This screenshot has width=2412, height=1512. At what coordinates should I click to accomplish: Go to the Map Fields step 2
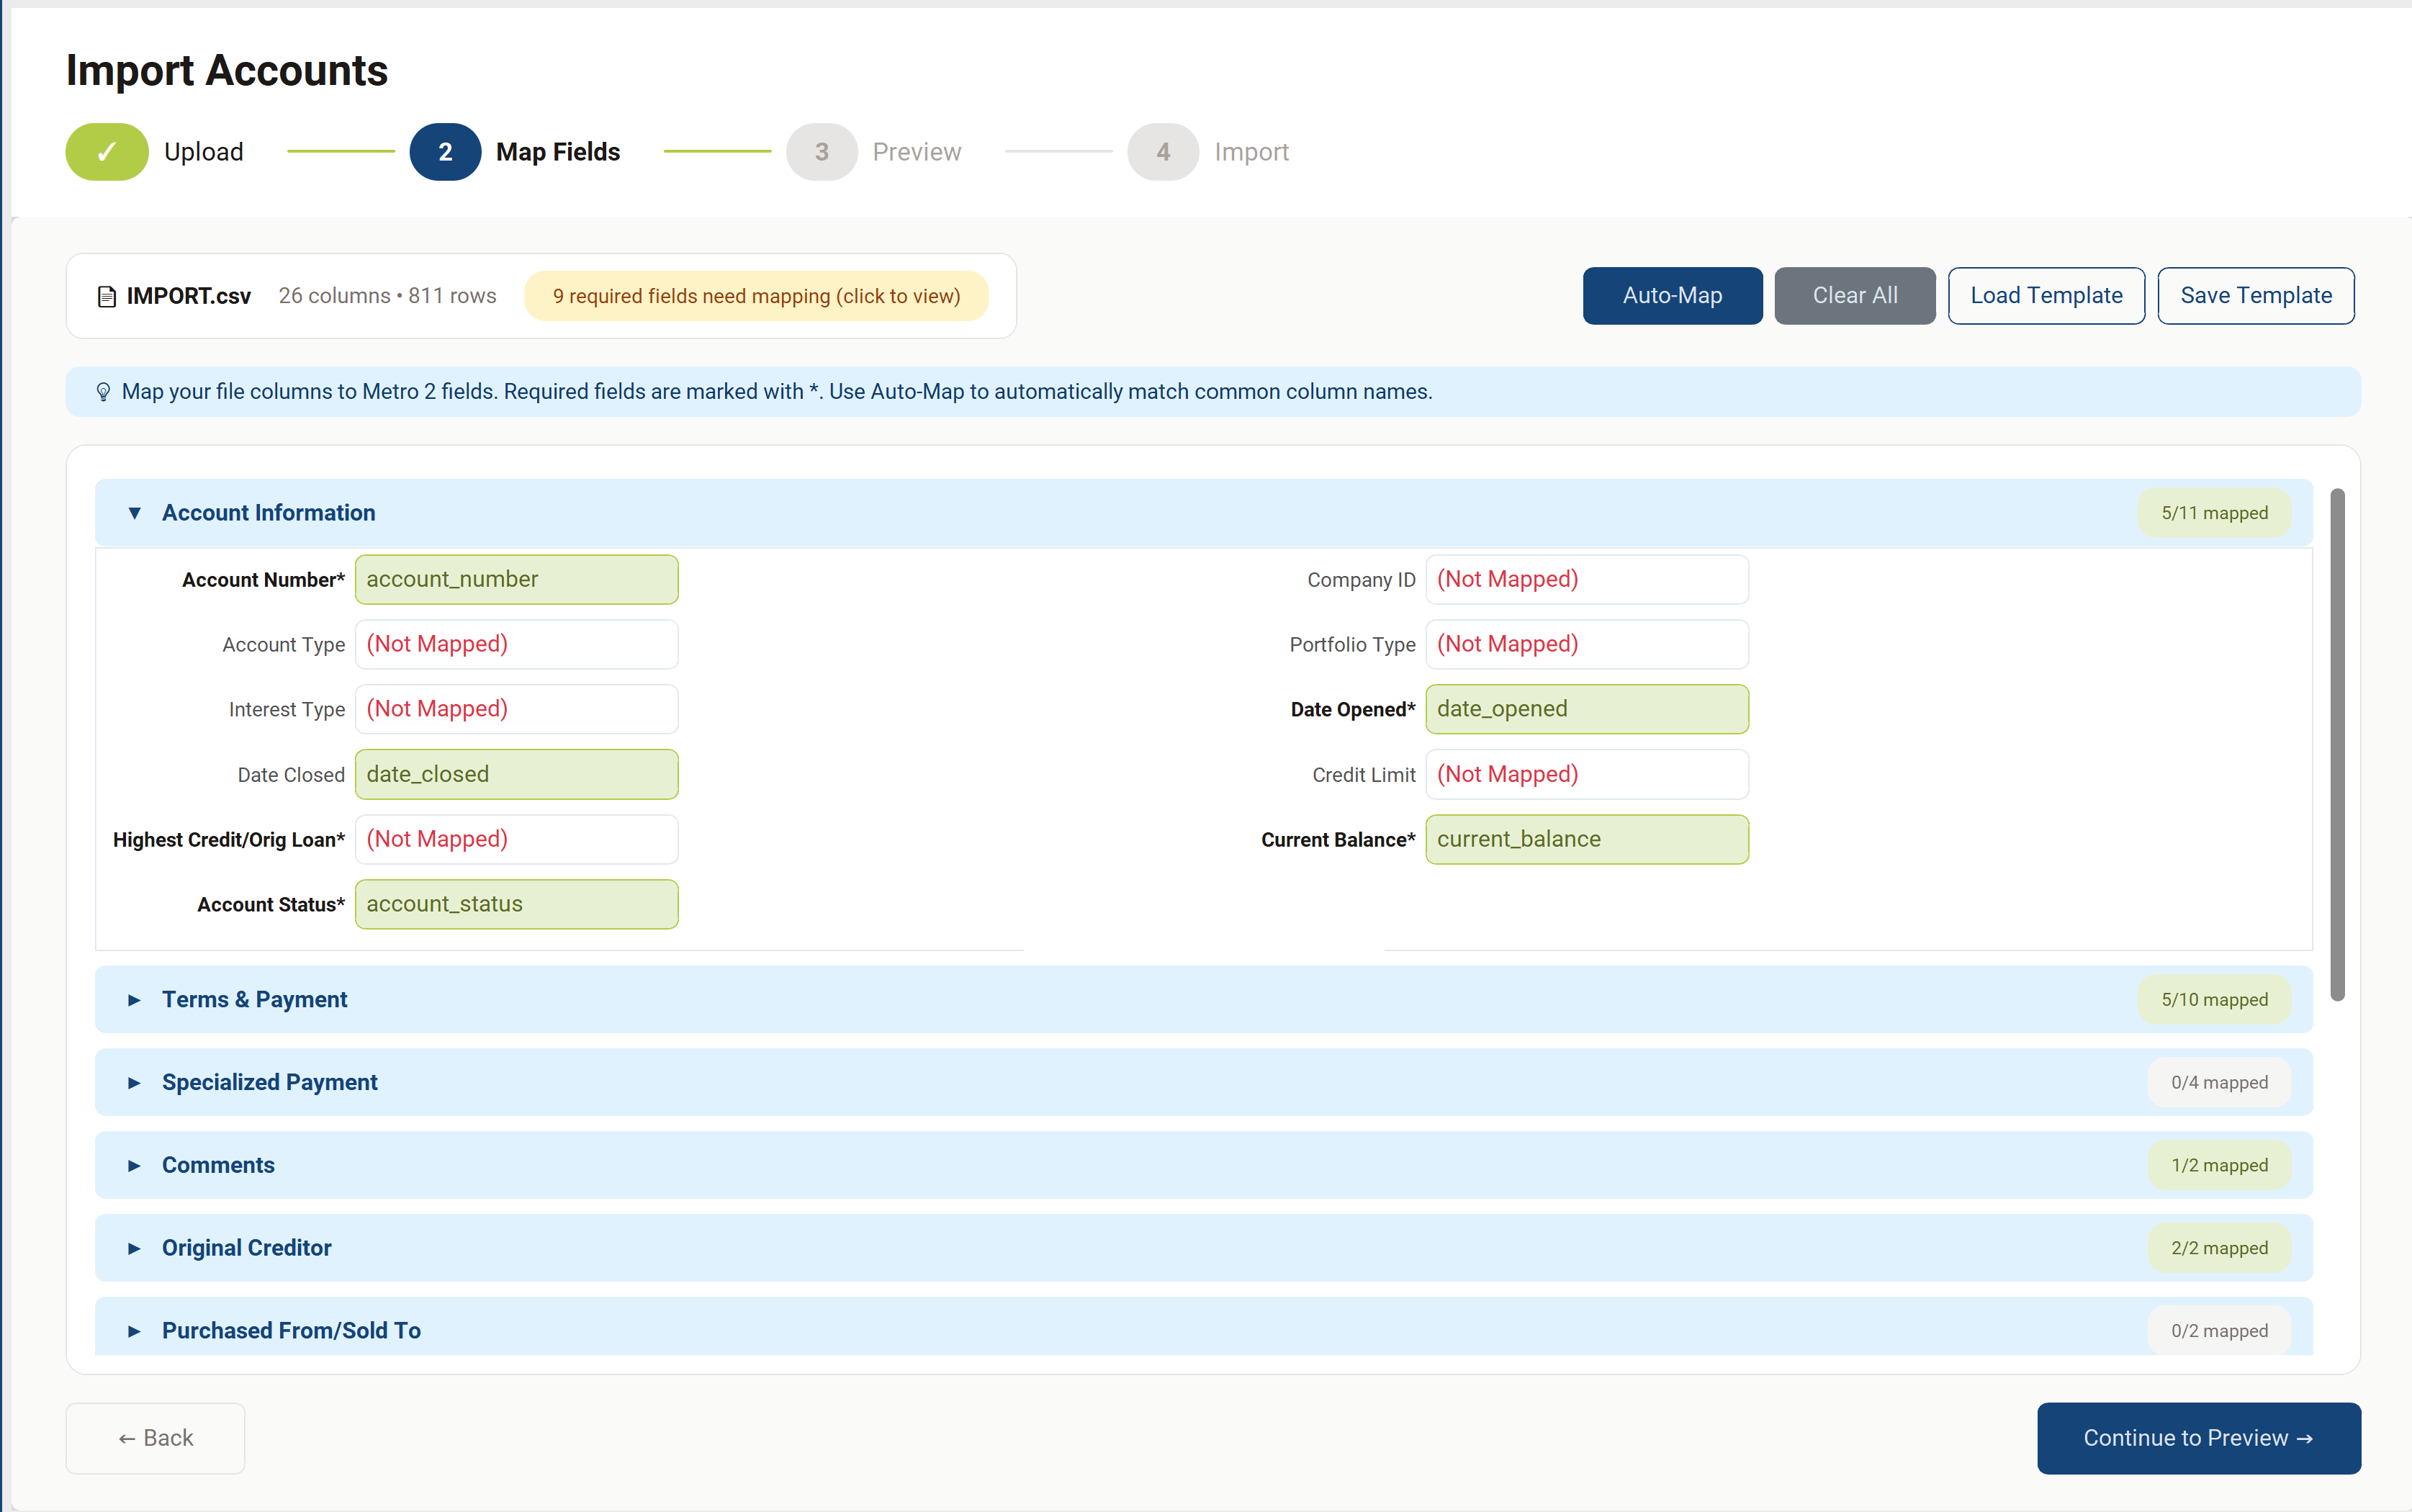[x=445, y=152]
